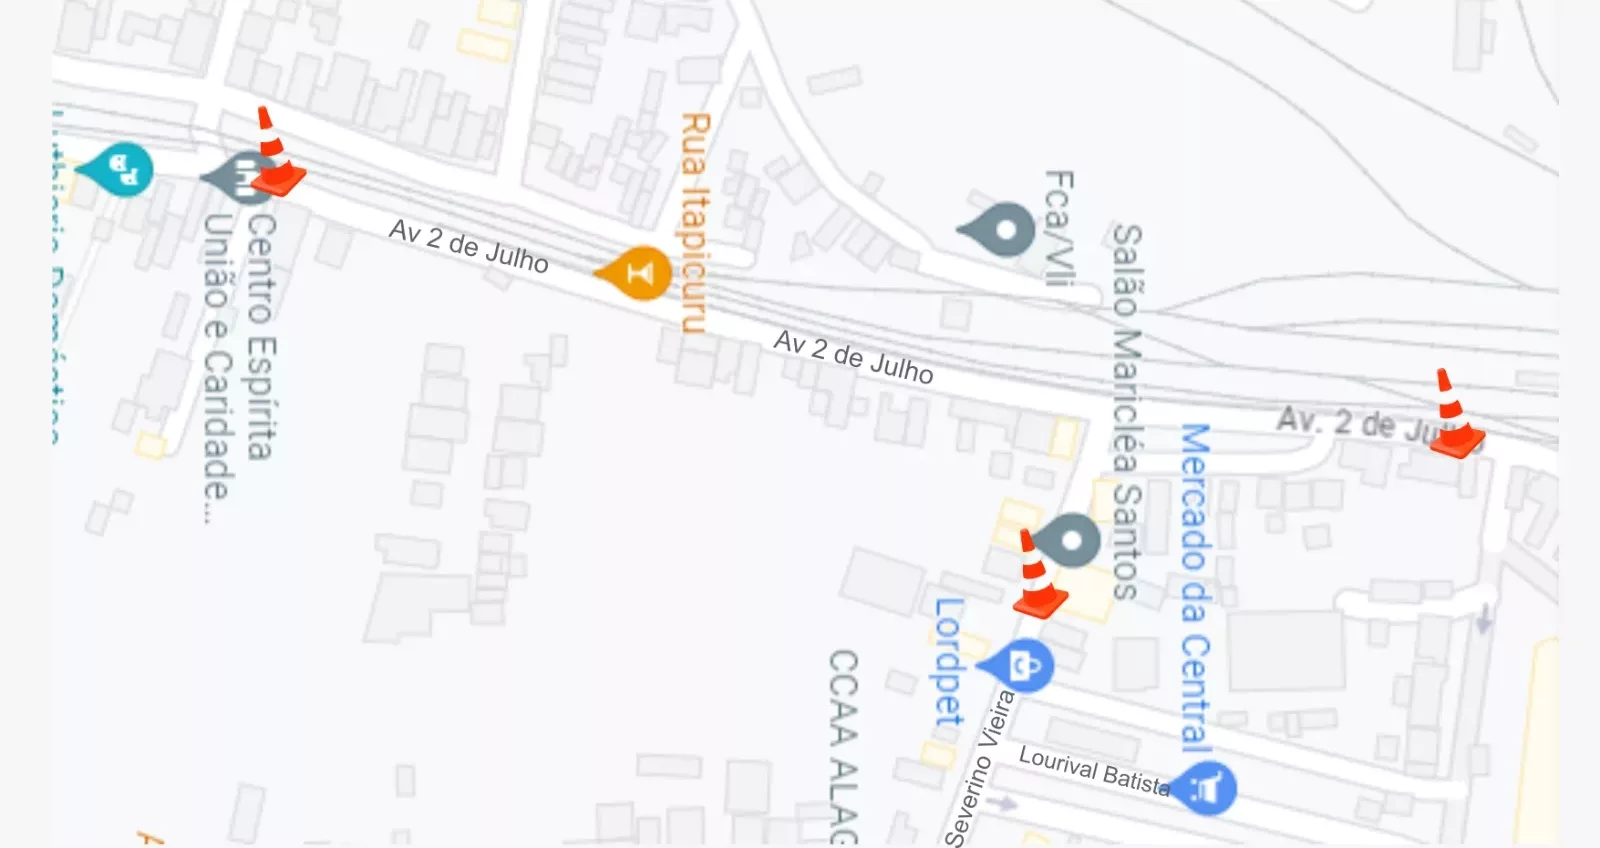Screen dimensions: 1600x848
Task: Click the Mercado da Central label
Action: coord(1195,587)
